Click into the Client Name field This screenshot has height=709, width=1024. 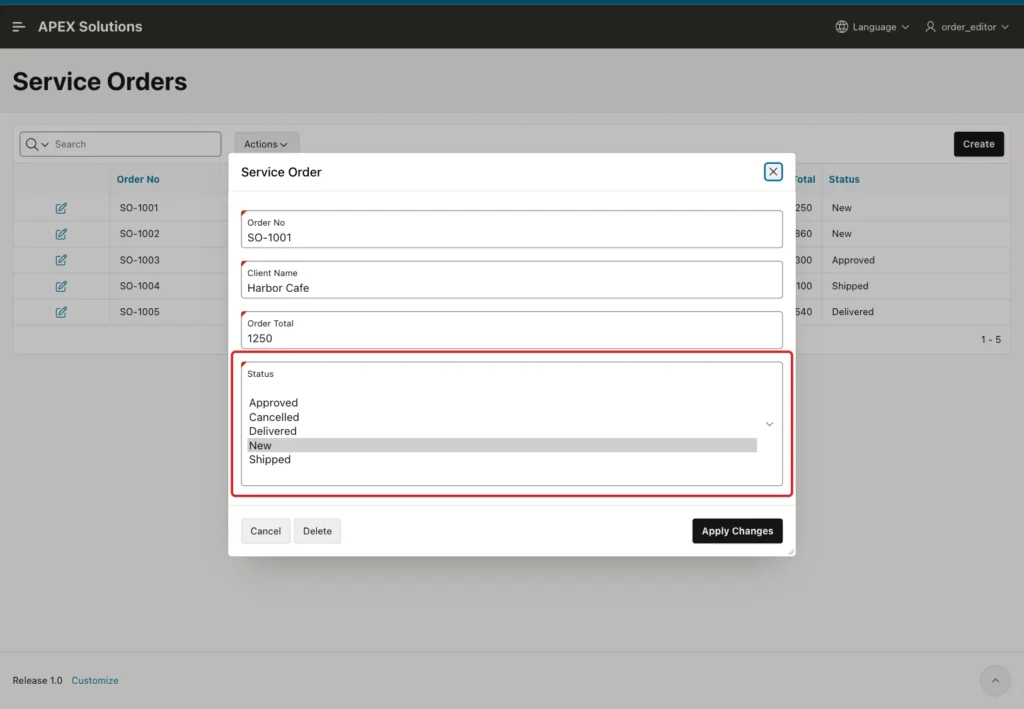[511, 279]
